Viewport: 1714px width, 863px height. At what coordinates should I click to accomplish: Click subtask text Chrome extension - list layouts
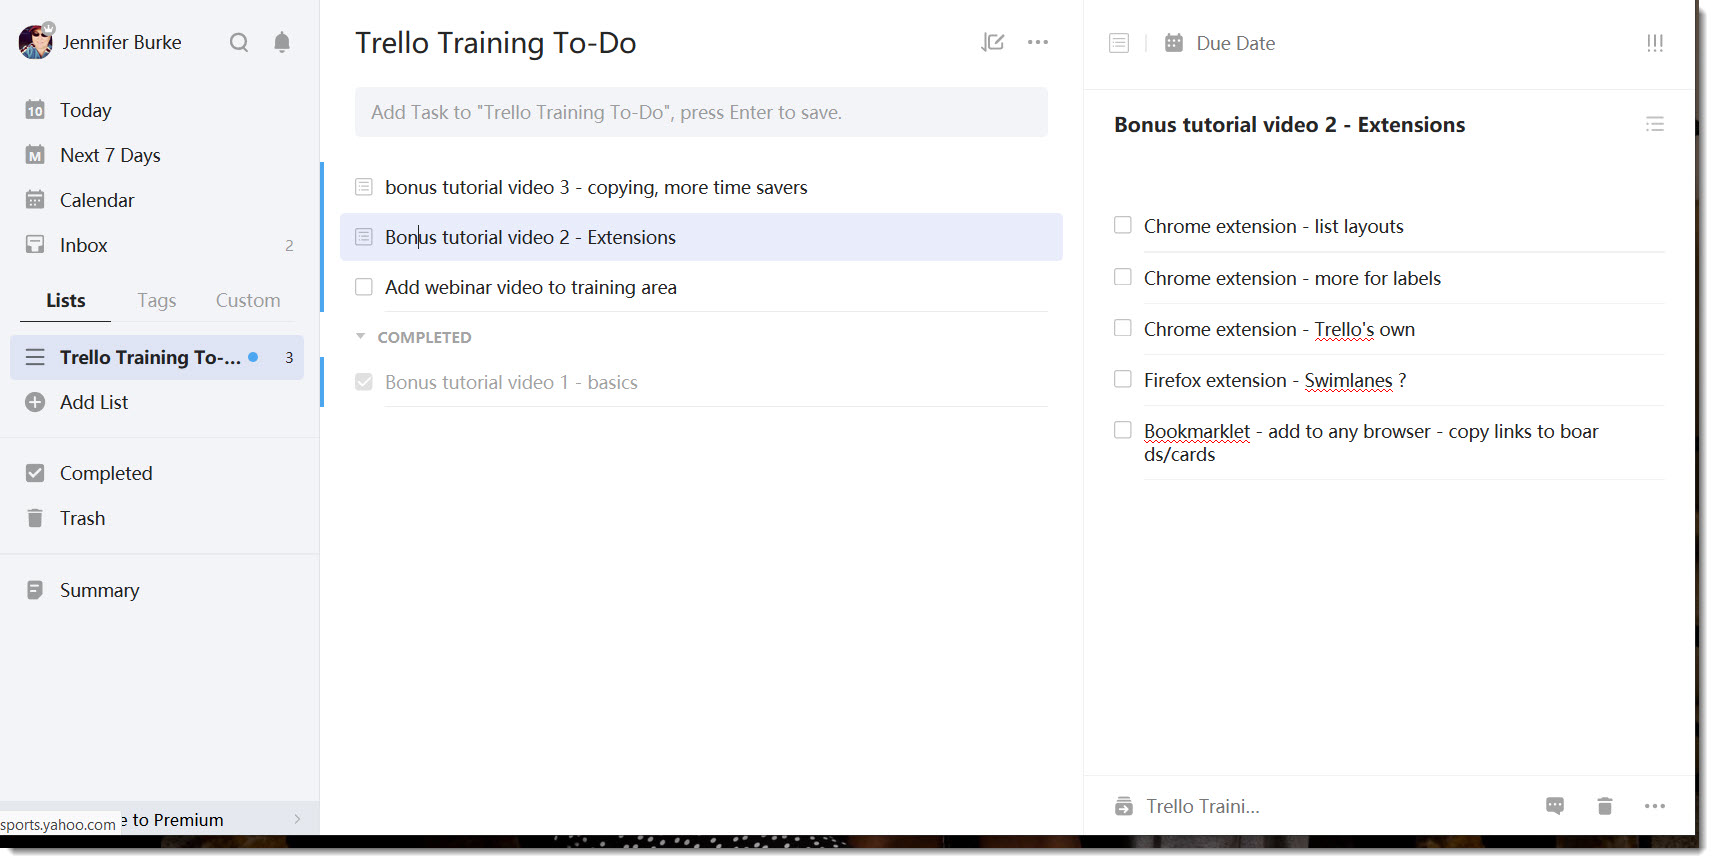click(x=1274, y=226)
